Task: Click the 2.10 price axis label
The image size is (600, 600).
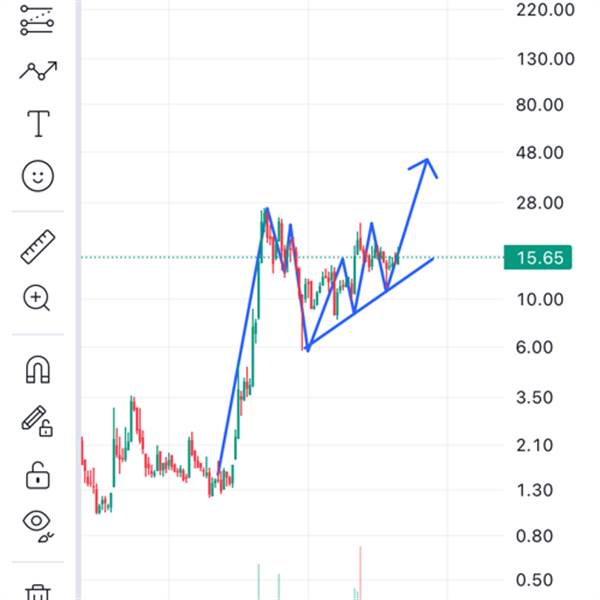Action: (534, 445)
